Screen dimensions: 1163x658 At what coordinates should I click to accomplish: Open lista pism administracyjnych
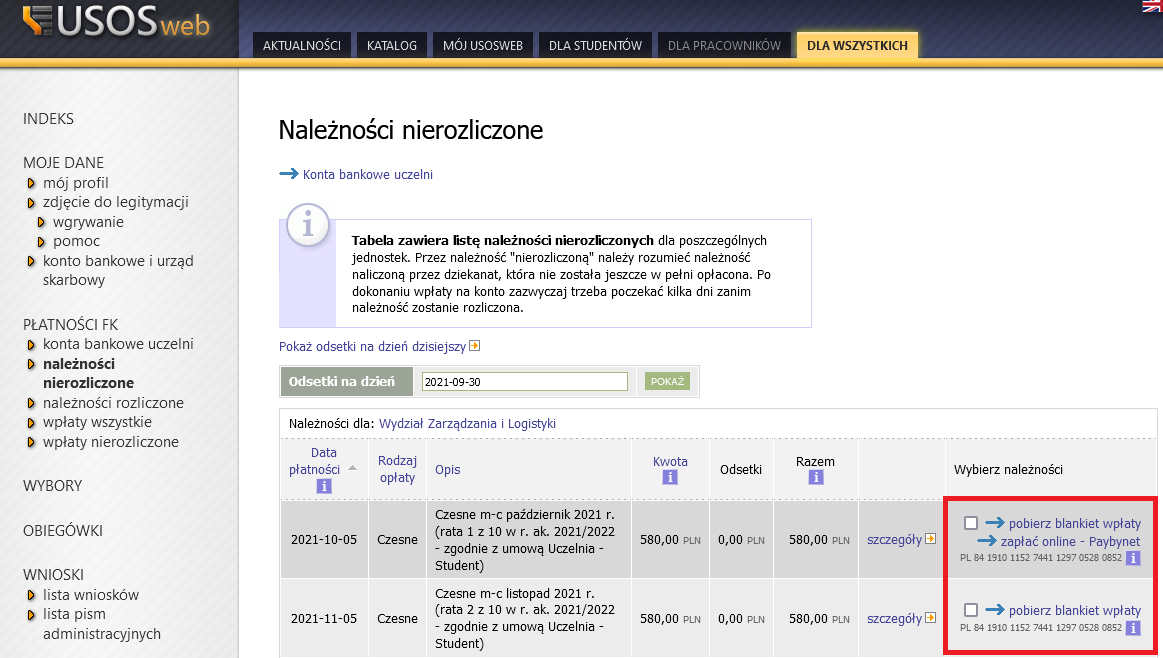tap(102, 624)
